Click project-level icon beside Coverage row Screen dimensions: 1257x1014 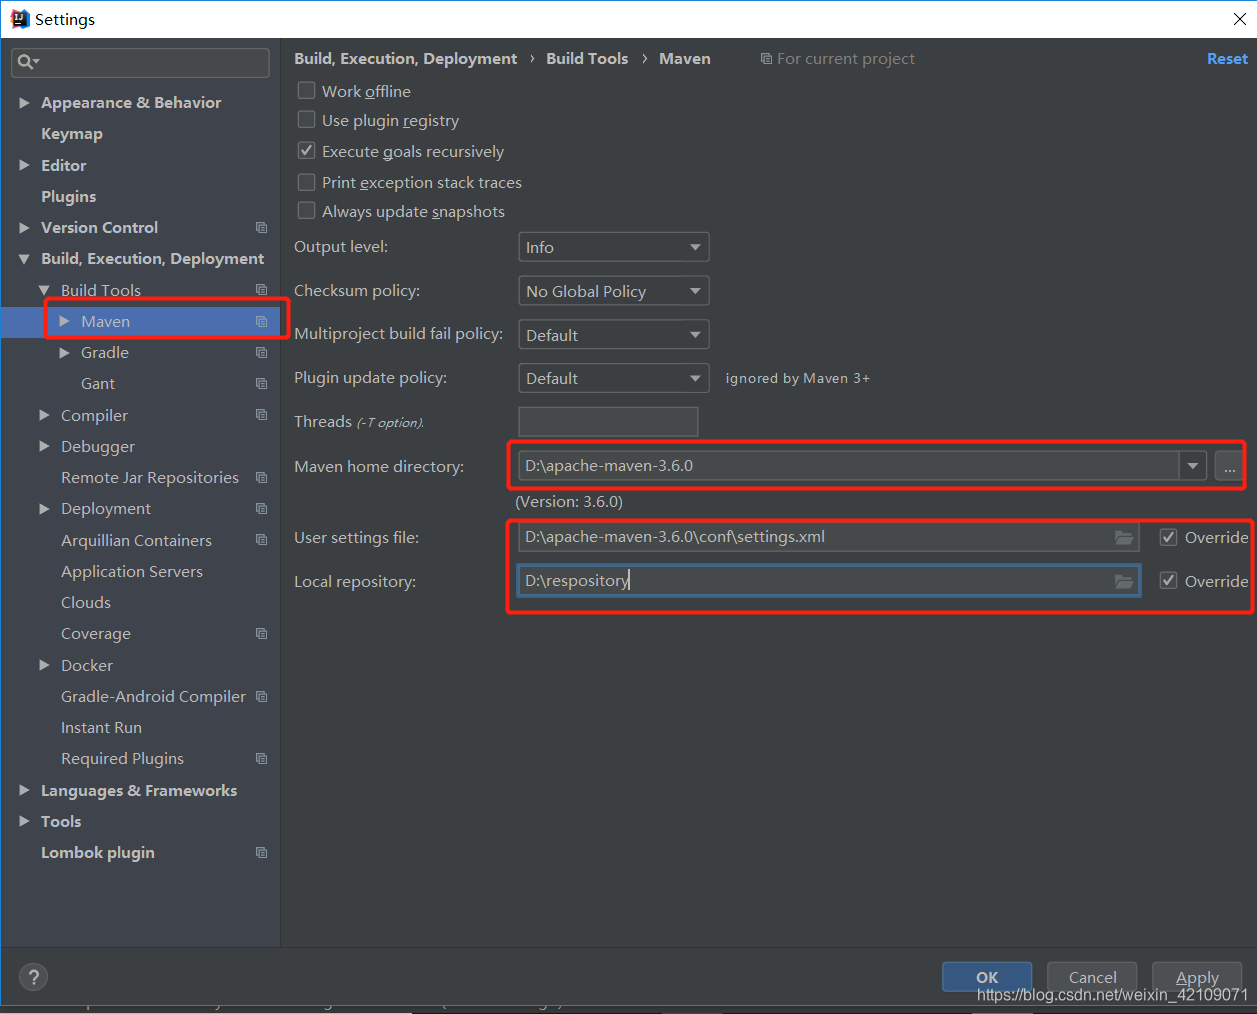click(261, 634)
